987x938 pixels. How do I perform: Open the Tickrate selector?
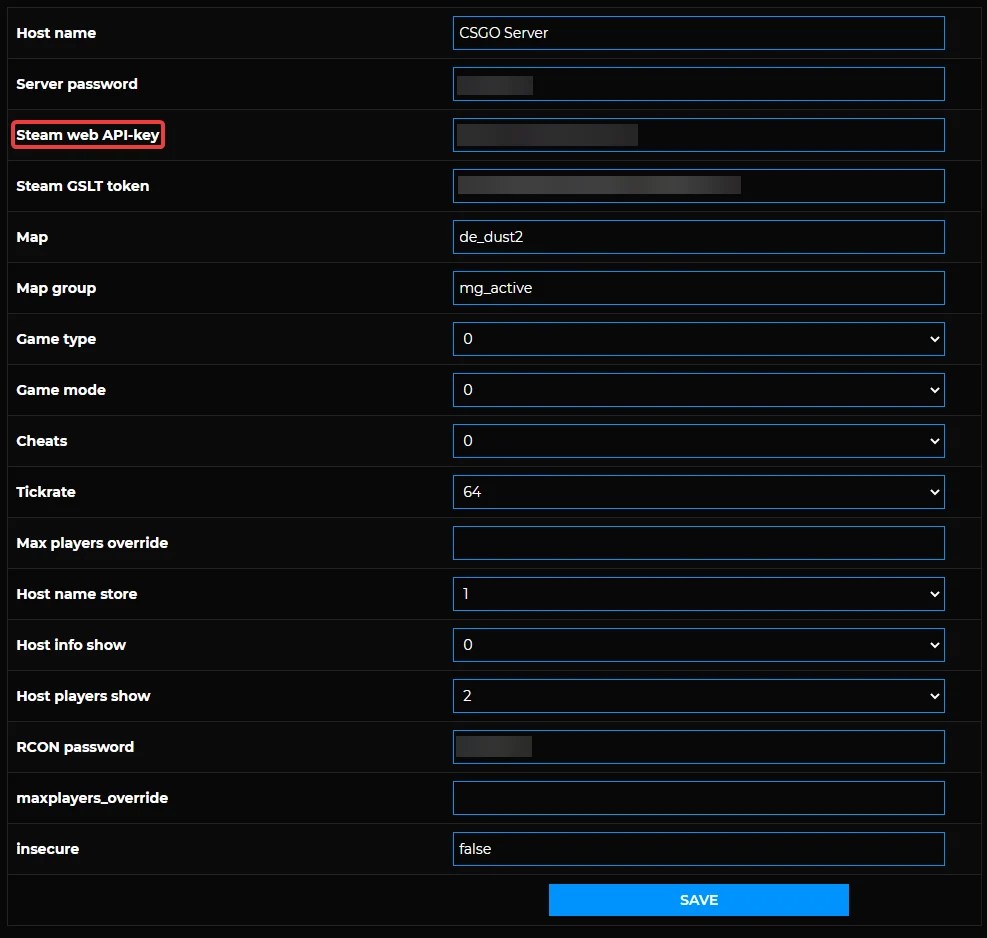698,492
